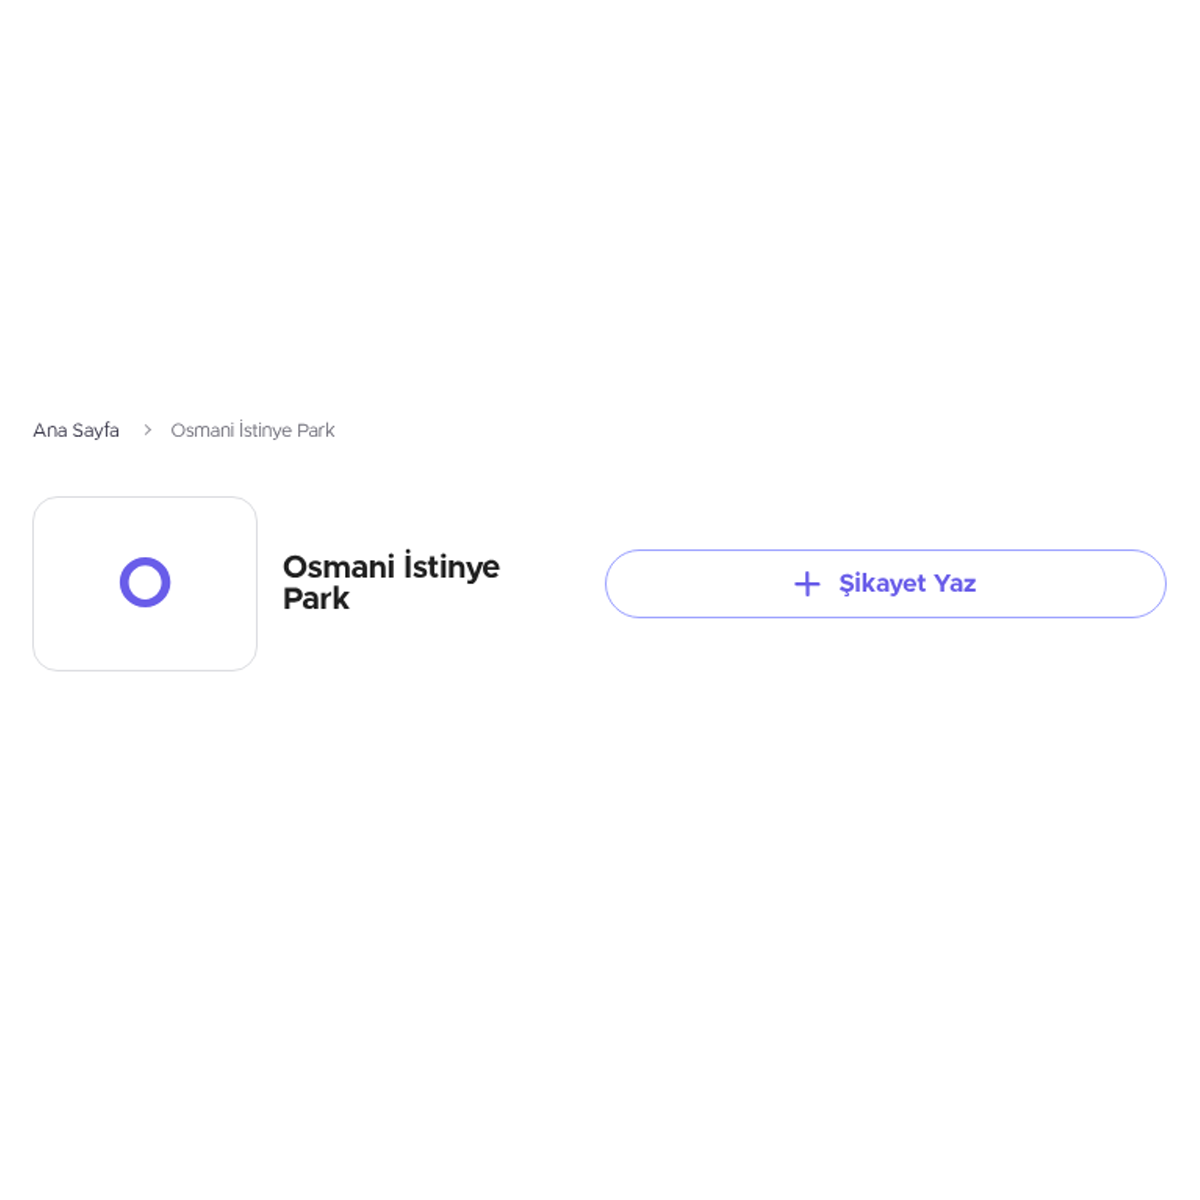Open the Ana Sayfa breadcrumb link

pos(76,430)
